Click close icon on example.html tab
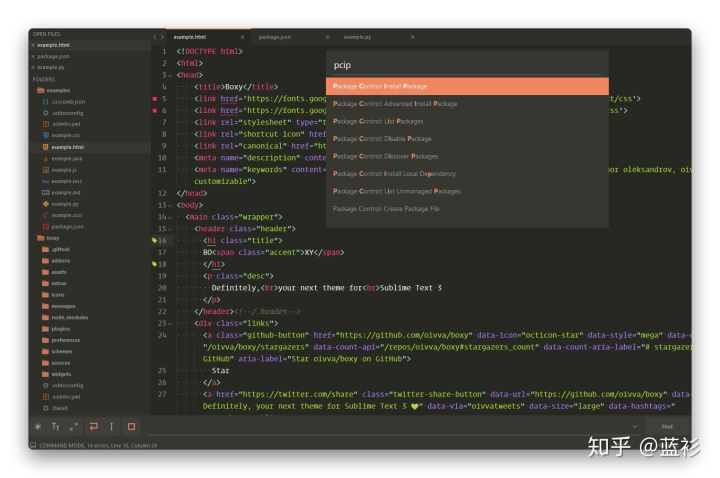Viewport: 720px width, 478px height. click(241, 37)
